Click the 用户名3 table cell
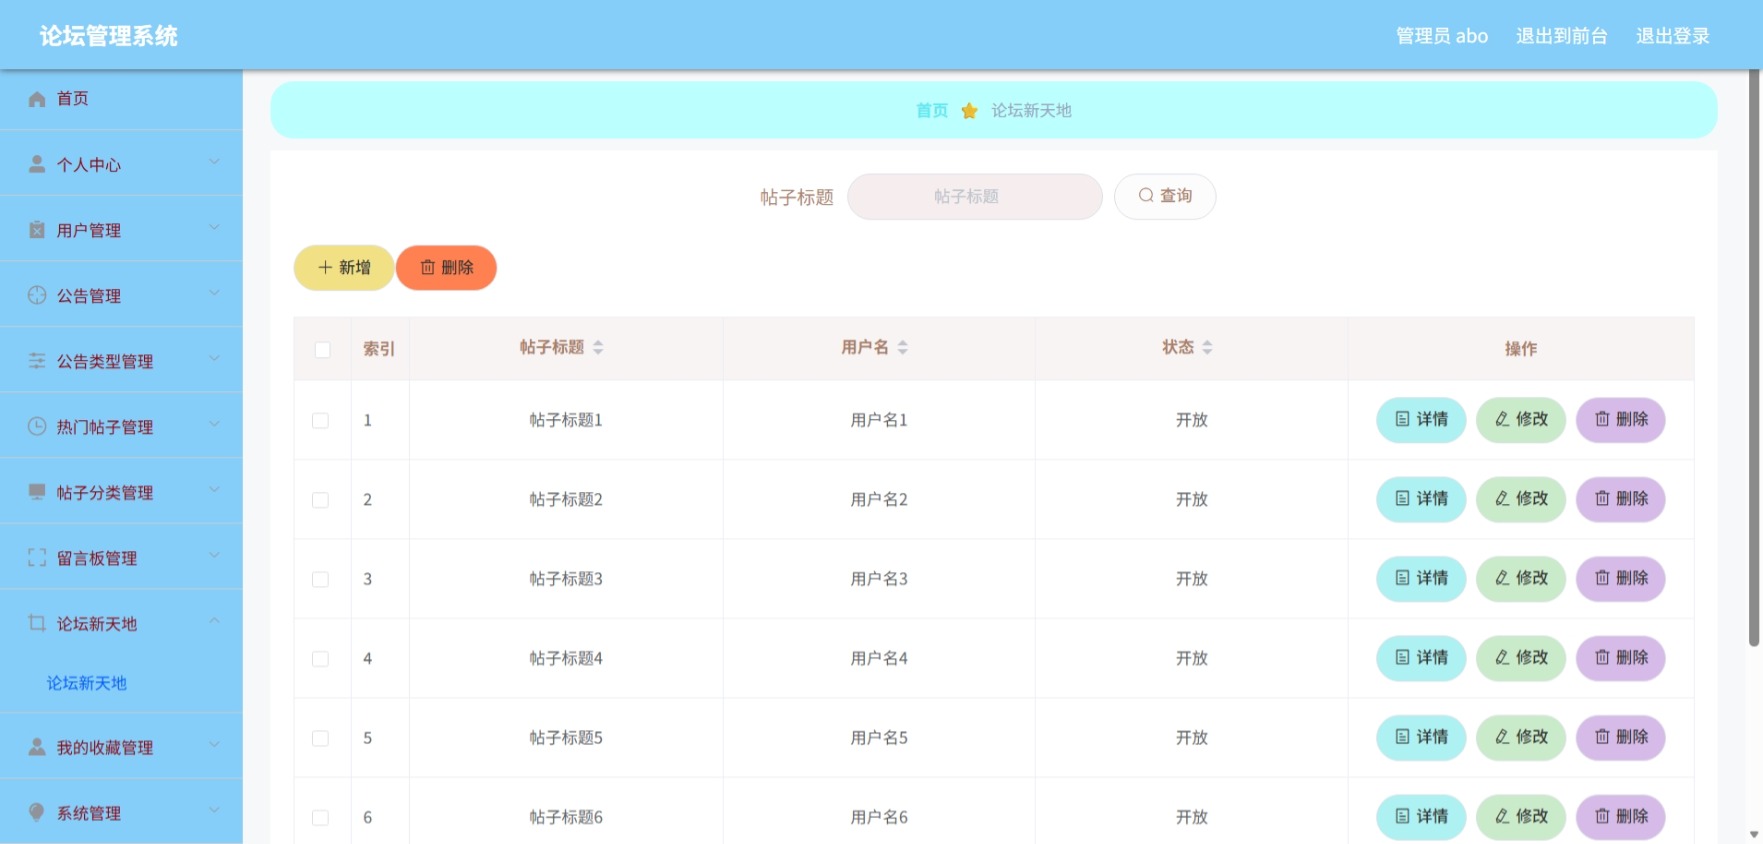This screenshot has height=844, width=1763. click(x=879, y=579)
